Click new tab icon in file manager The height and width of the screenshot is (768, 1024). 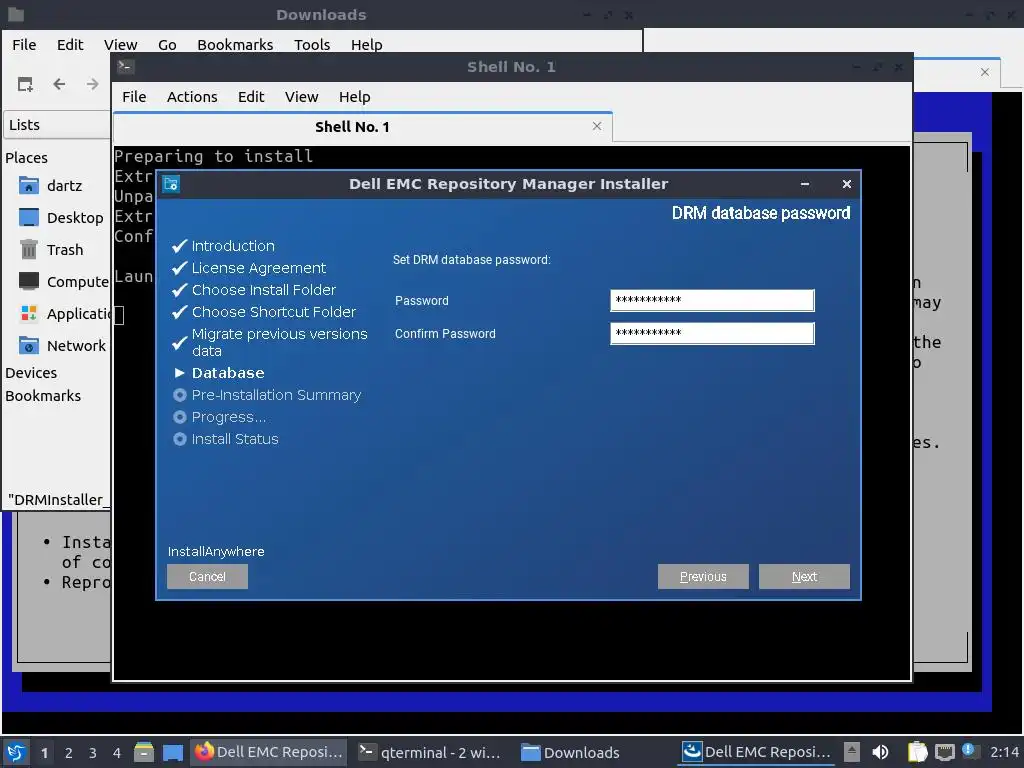click(25, 84)
